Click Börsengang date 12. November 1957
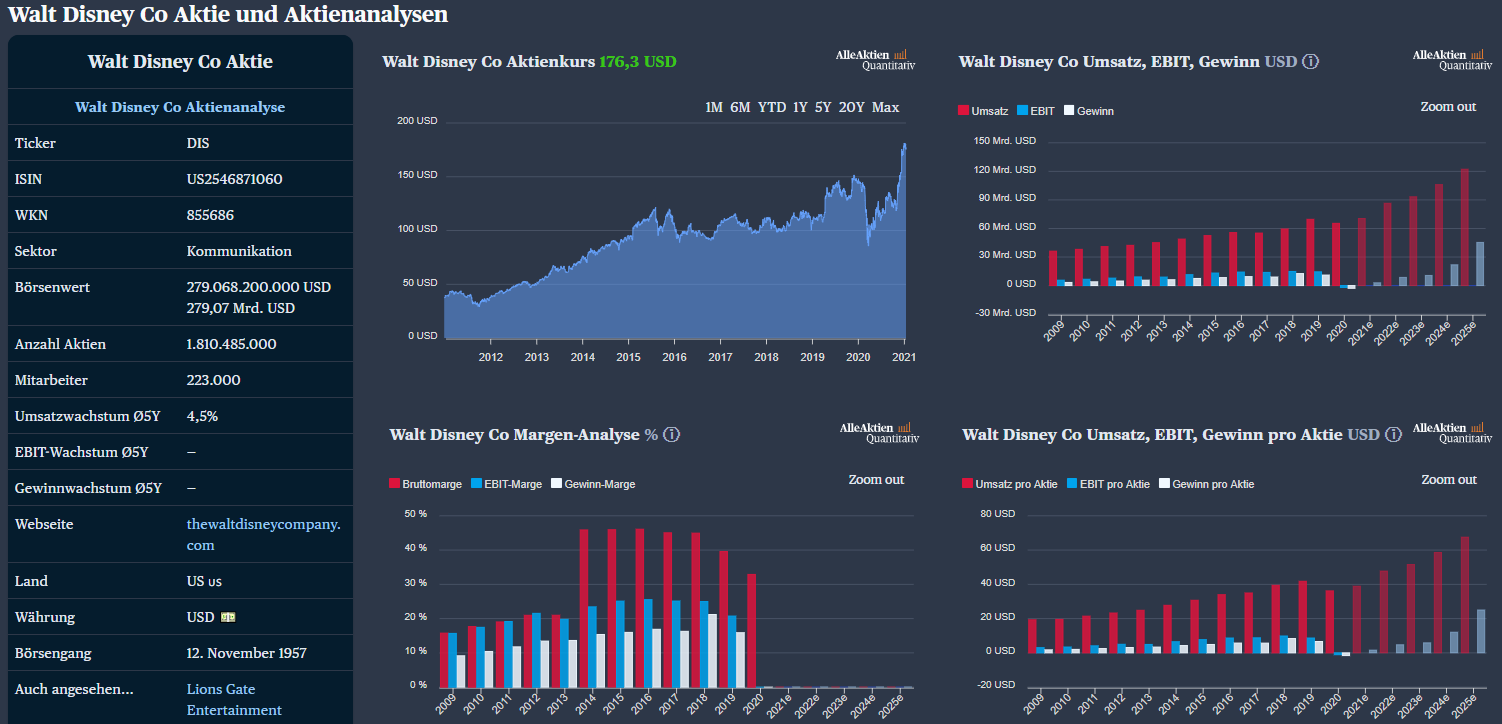Viewport: 1502px width, 724px height. click(x=247, y=653)
